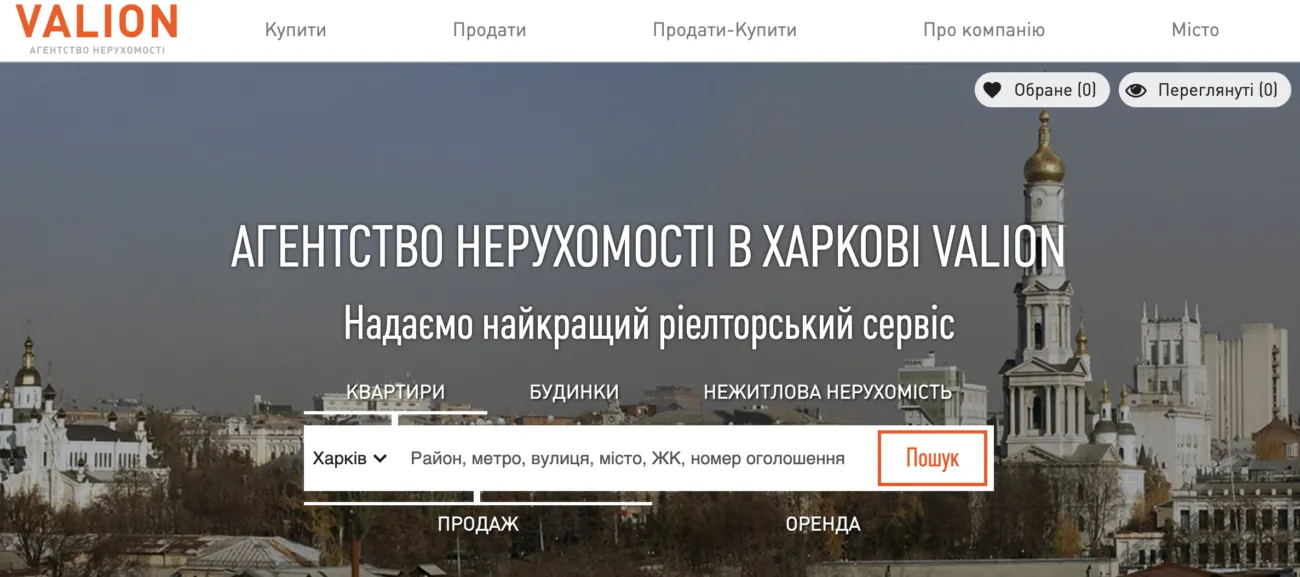Expand the Харків city dropdown

click(349, 459)
